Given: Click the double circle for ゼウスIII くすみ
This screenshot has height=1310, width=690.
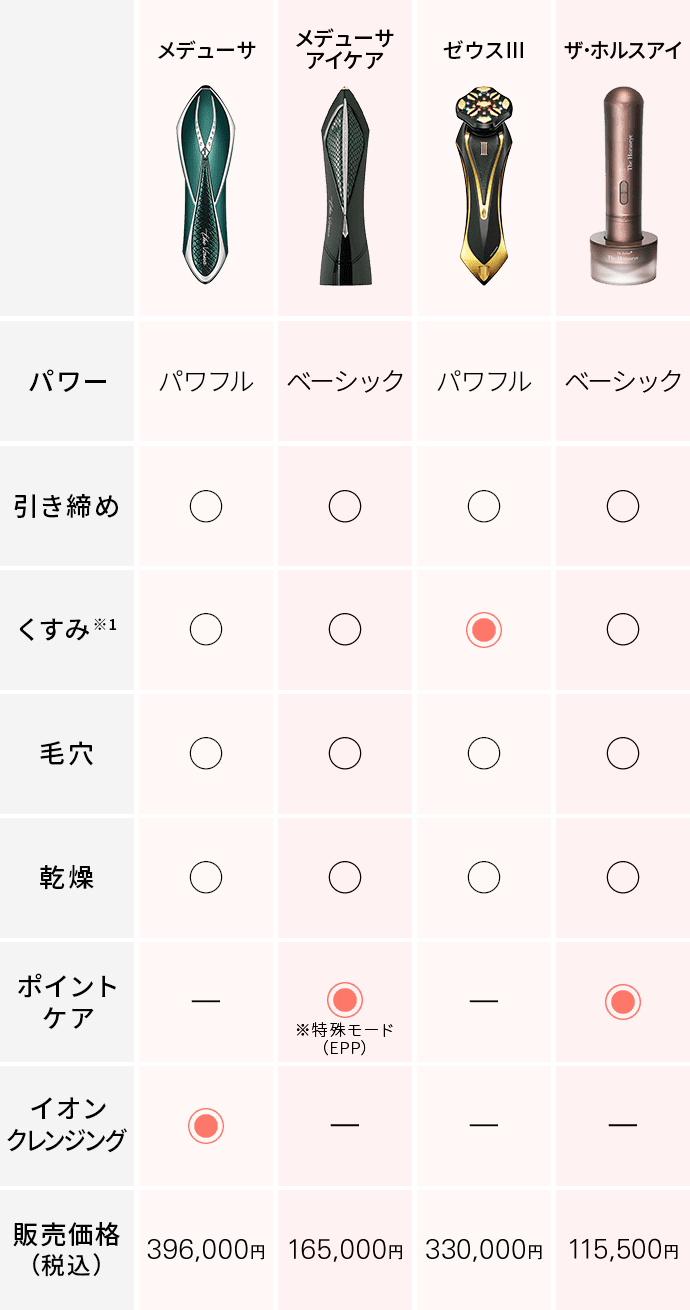Looking at the screenshot, I should click(x=484, y=630).
